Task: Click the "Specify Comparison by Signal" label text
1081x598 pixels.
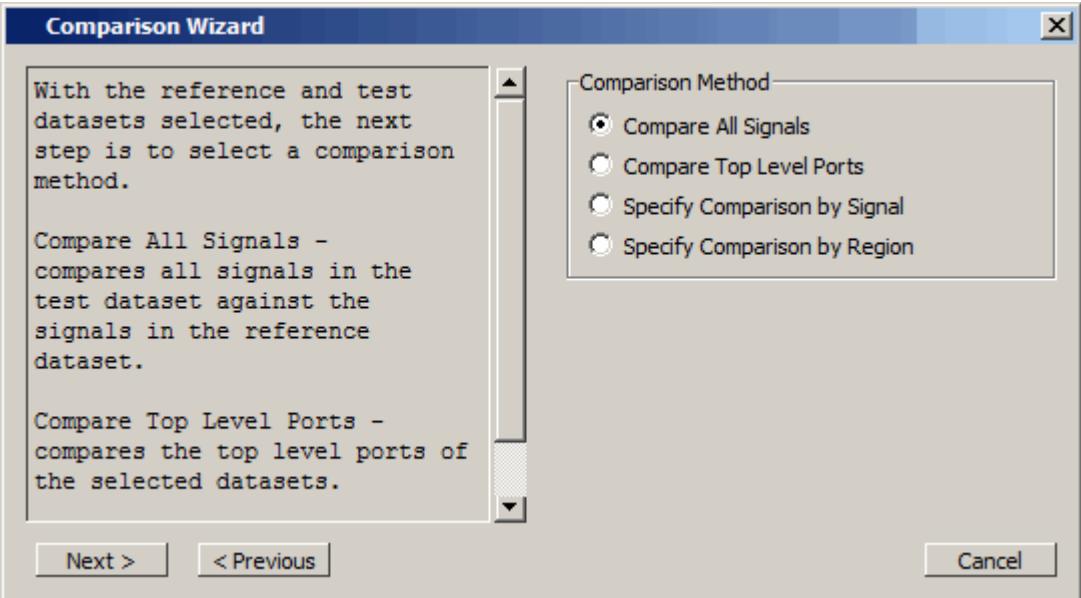Action: [763, 206]
